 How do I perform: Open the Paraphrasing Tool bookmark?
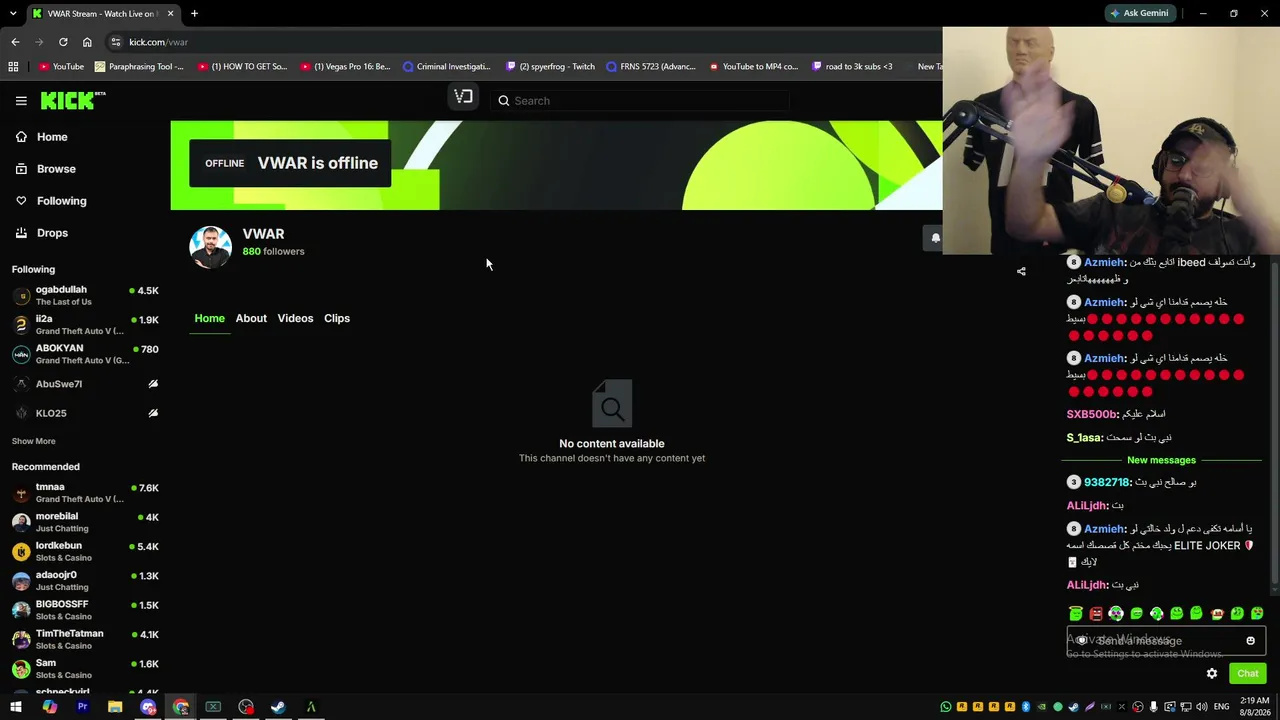[x=139, y=67]
